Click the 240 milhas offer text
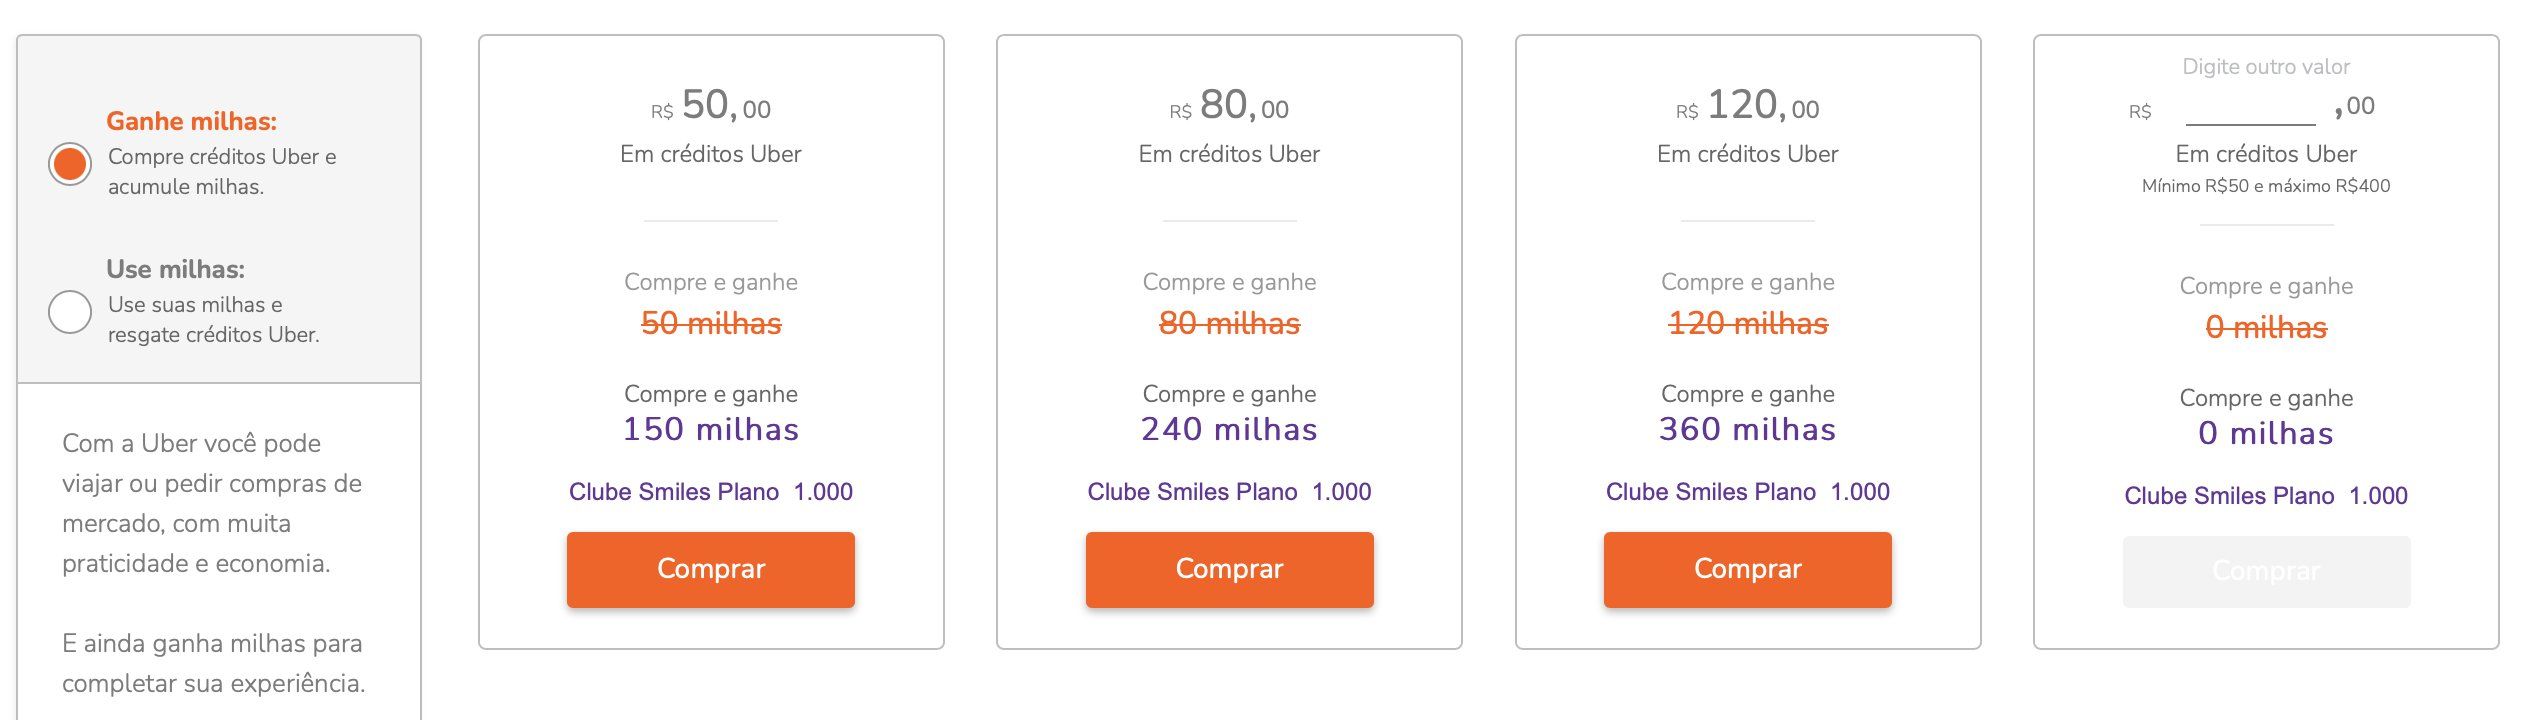Viewport: 2522px width, 720px height. pyautogui.click(x=1229, y=429)
